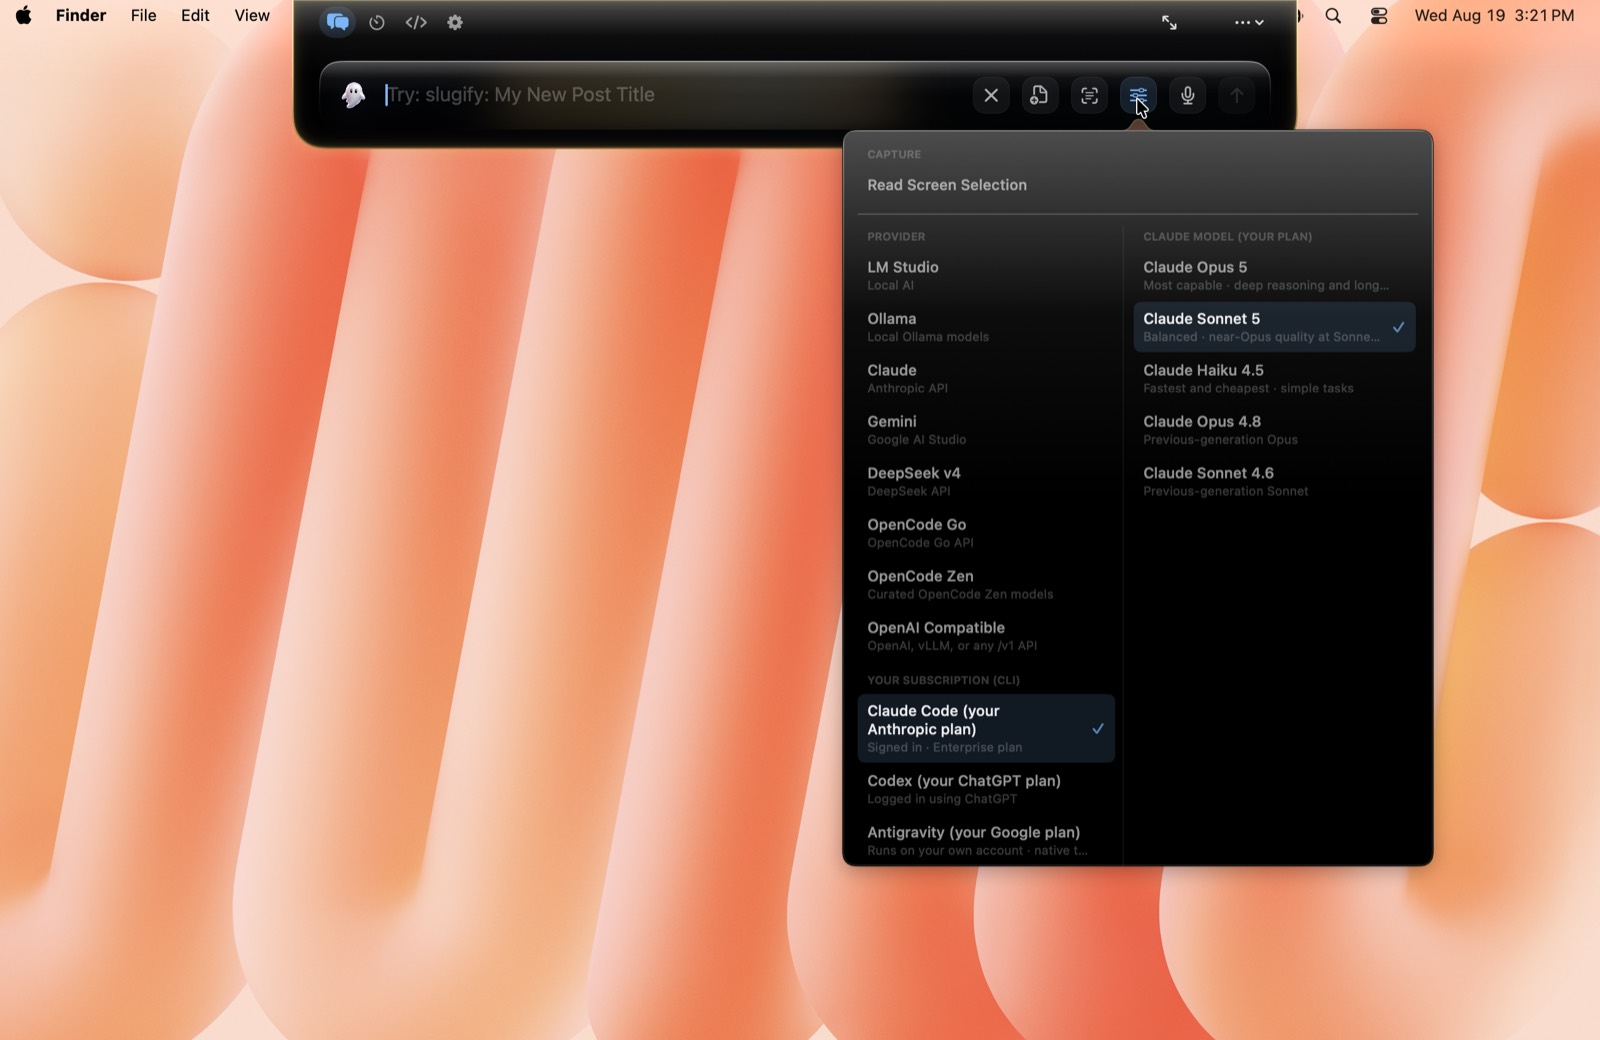Open the chat bubbles tab icon
This screenshot has width=1600, height=1040.
pos(337,22)
